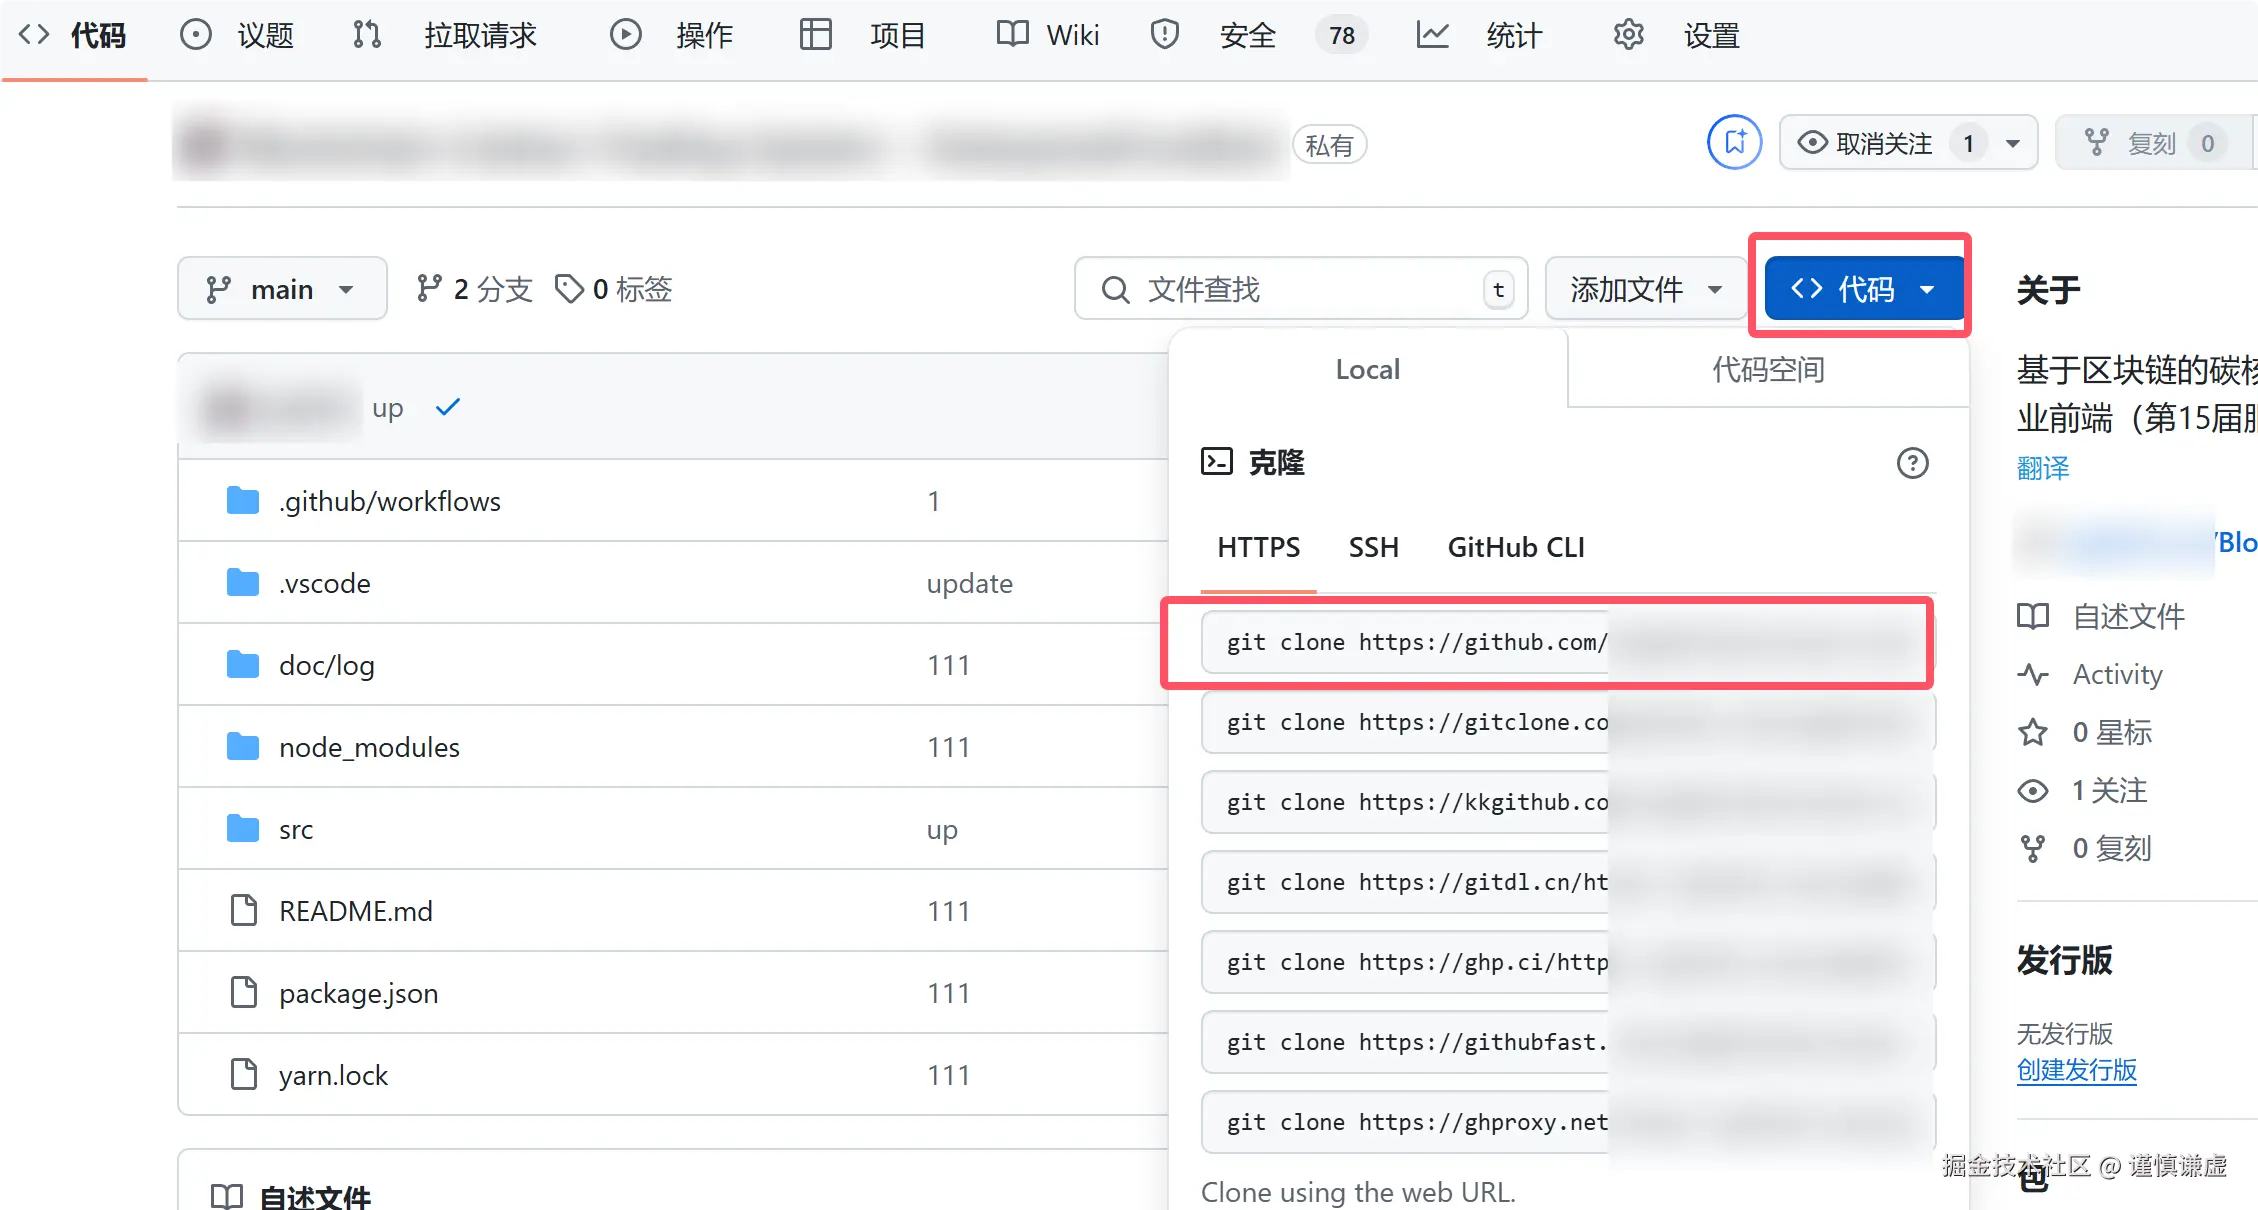Click the bookmark star icon button

tap(1734, 142)
